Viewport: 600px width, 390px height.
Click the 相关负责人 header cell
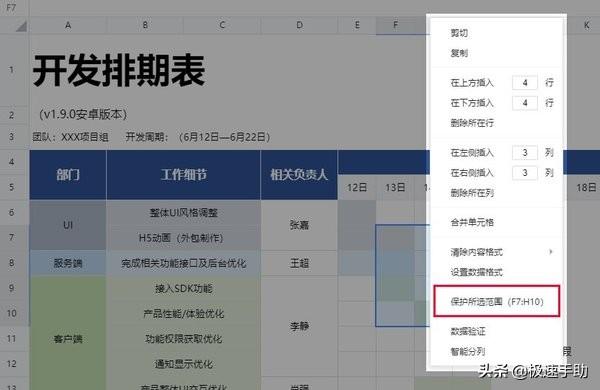point(299,175)
